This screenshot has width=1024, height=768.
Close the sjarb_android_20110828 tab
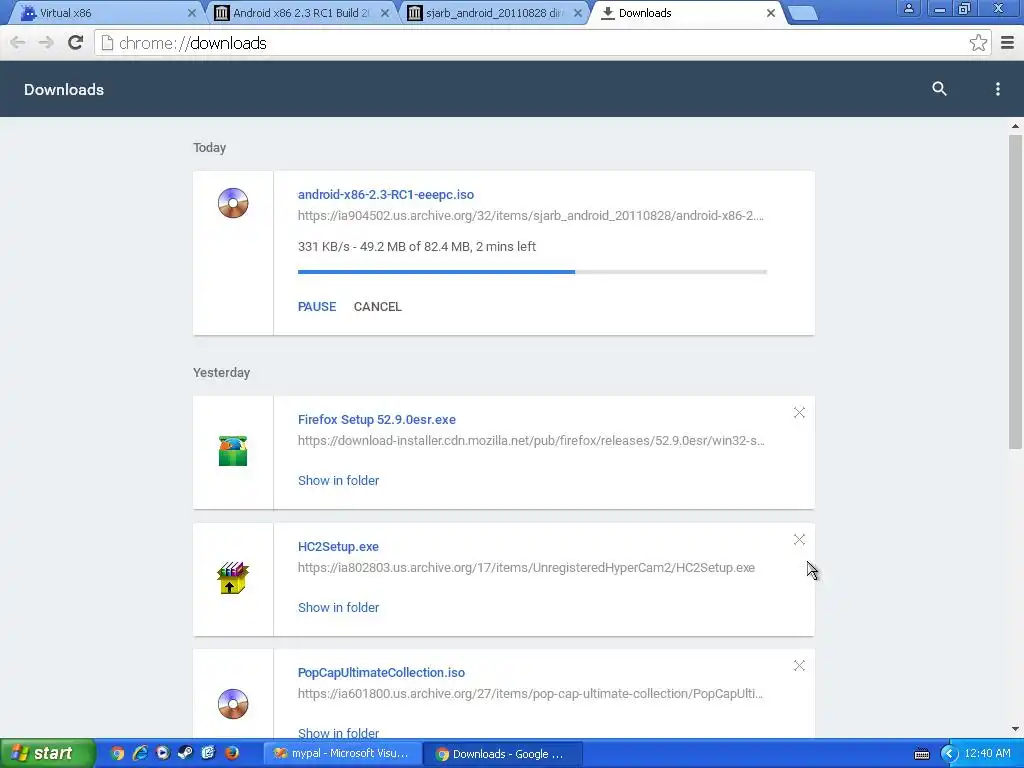[578, 13]
